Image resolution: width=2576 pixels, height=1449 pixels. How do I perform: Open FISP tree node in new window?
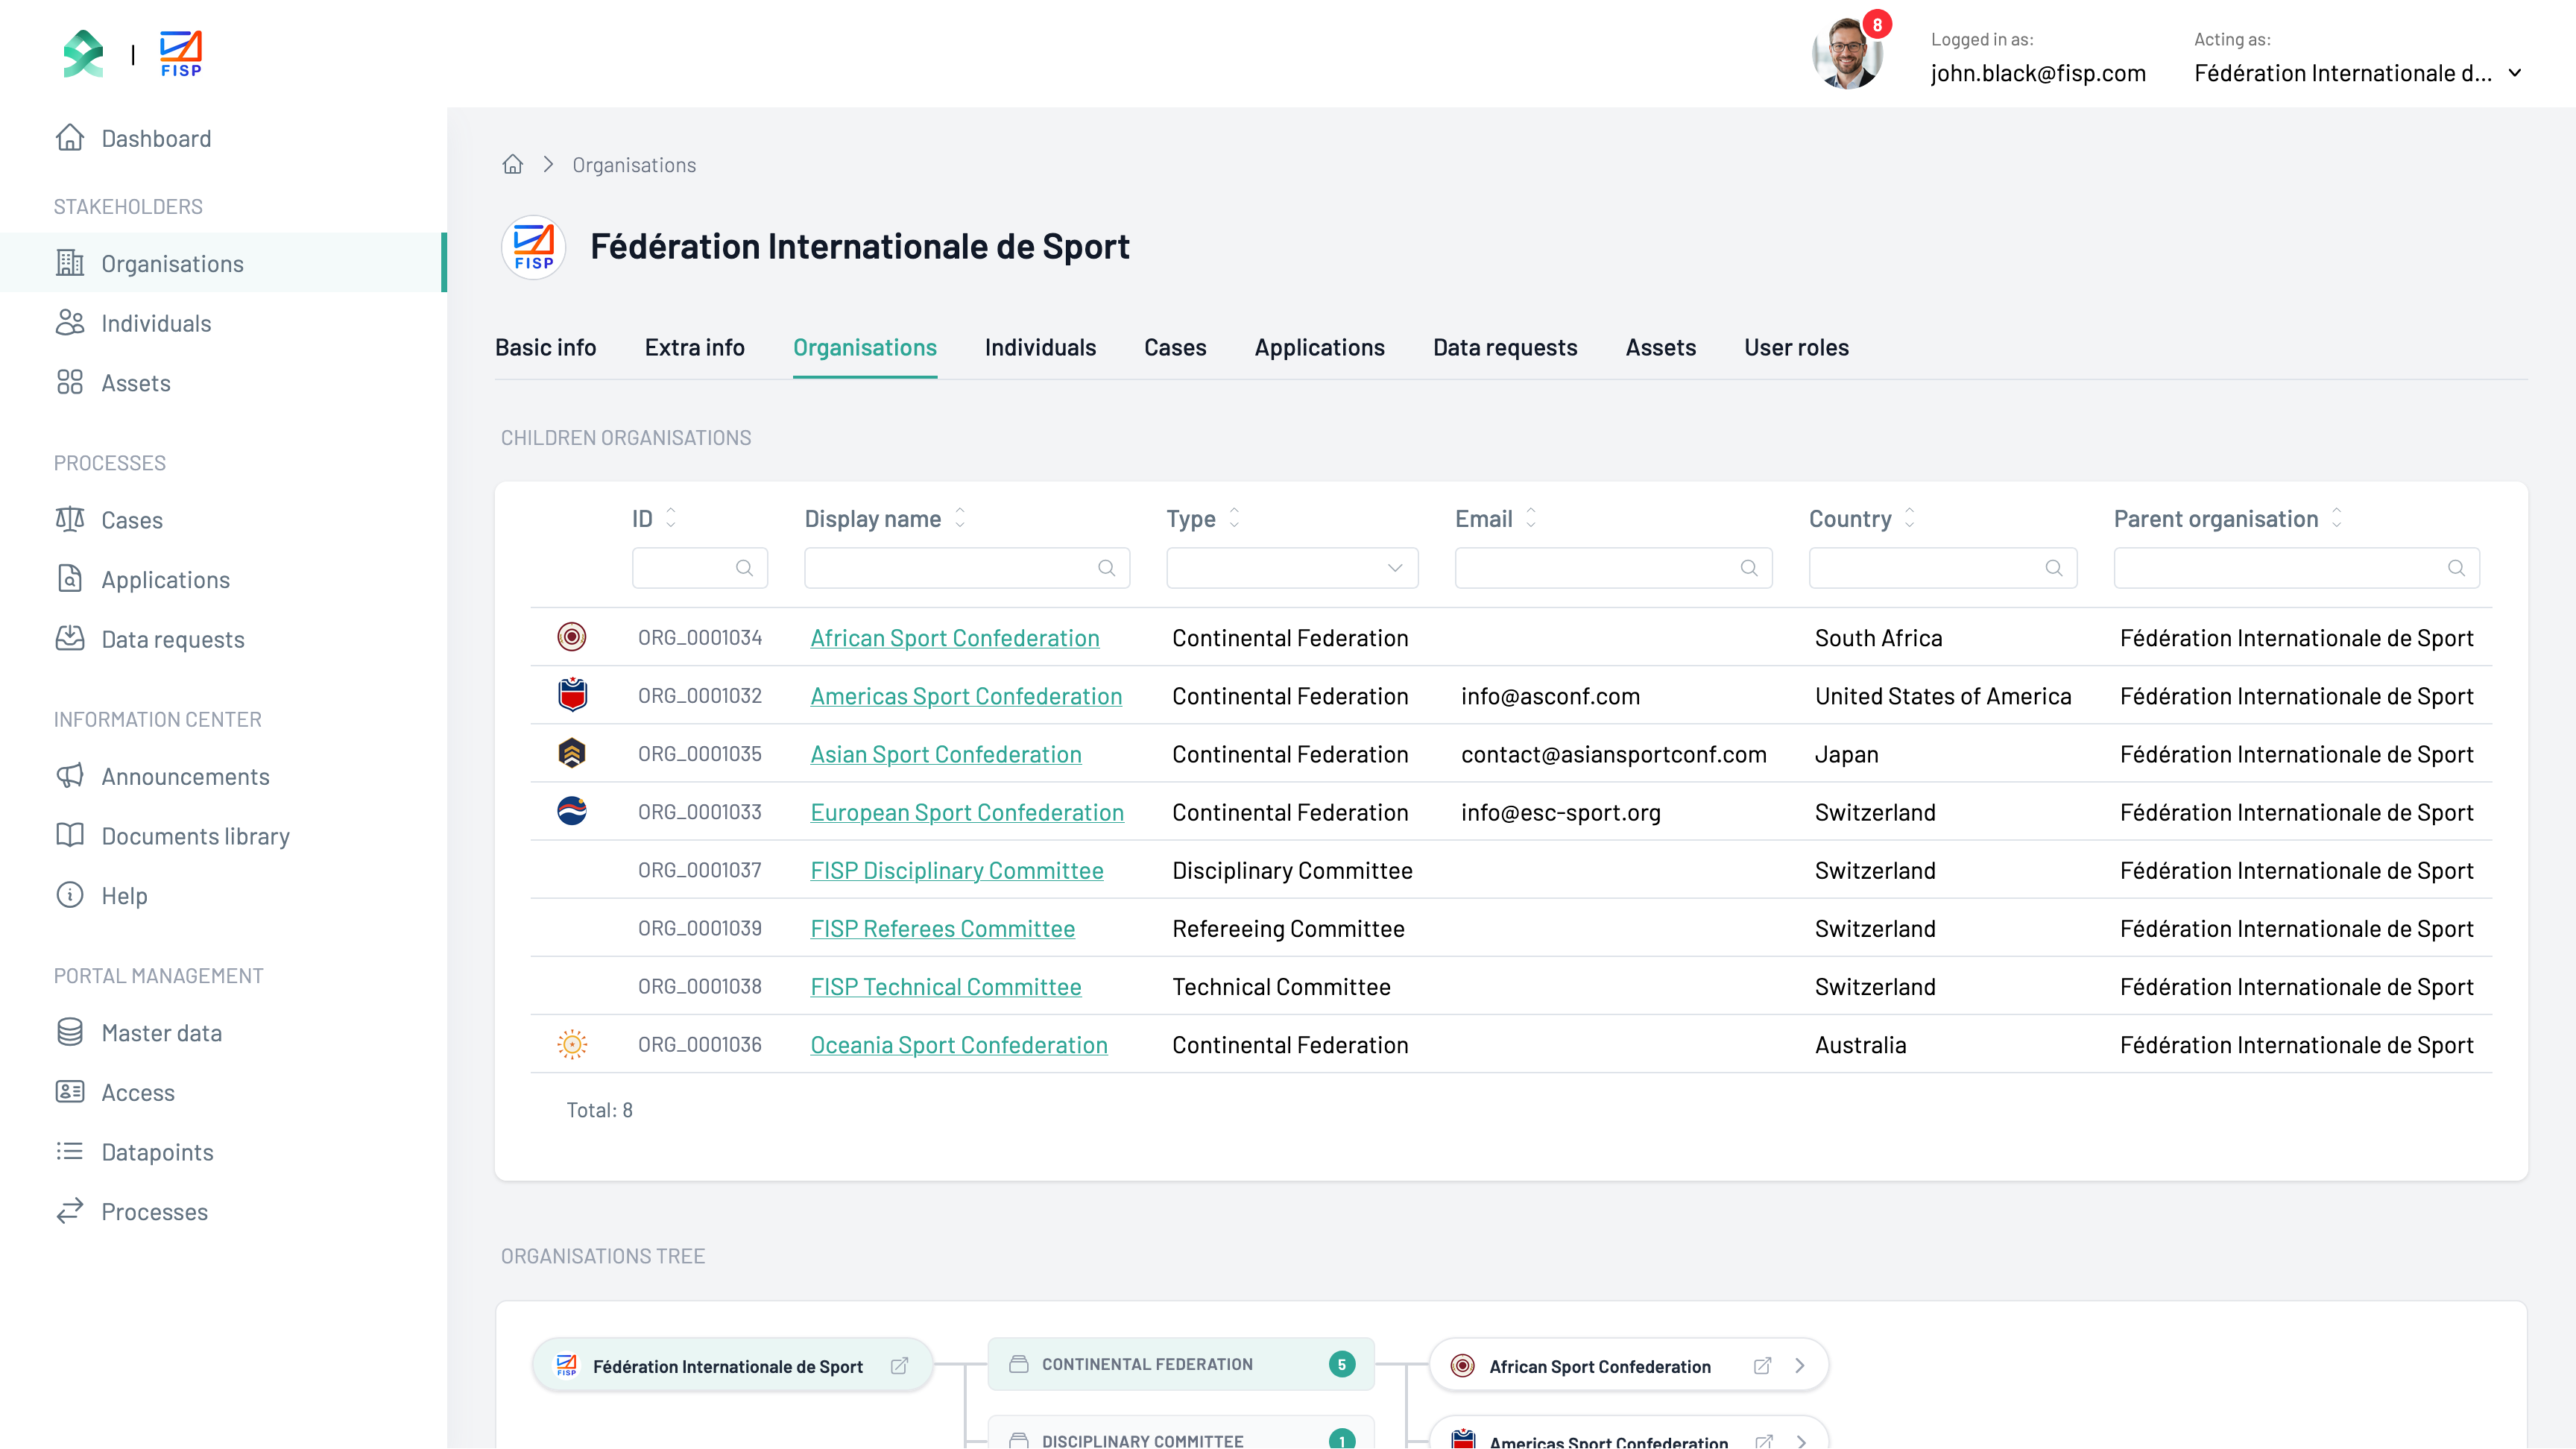tap(899, 1366)
